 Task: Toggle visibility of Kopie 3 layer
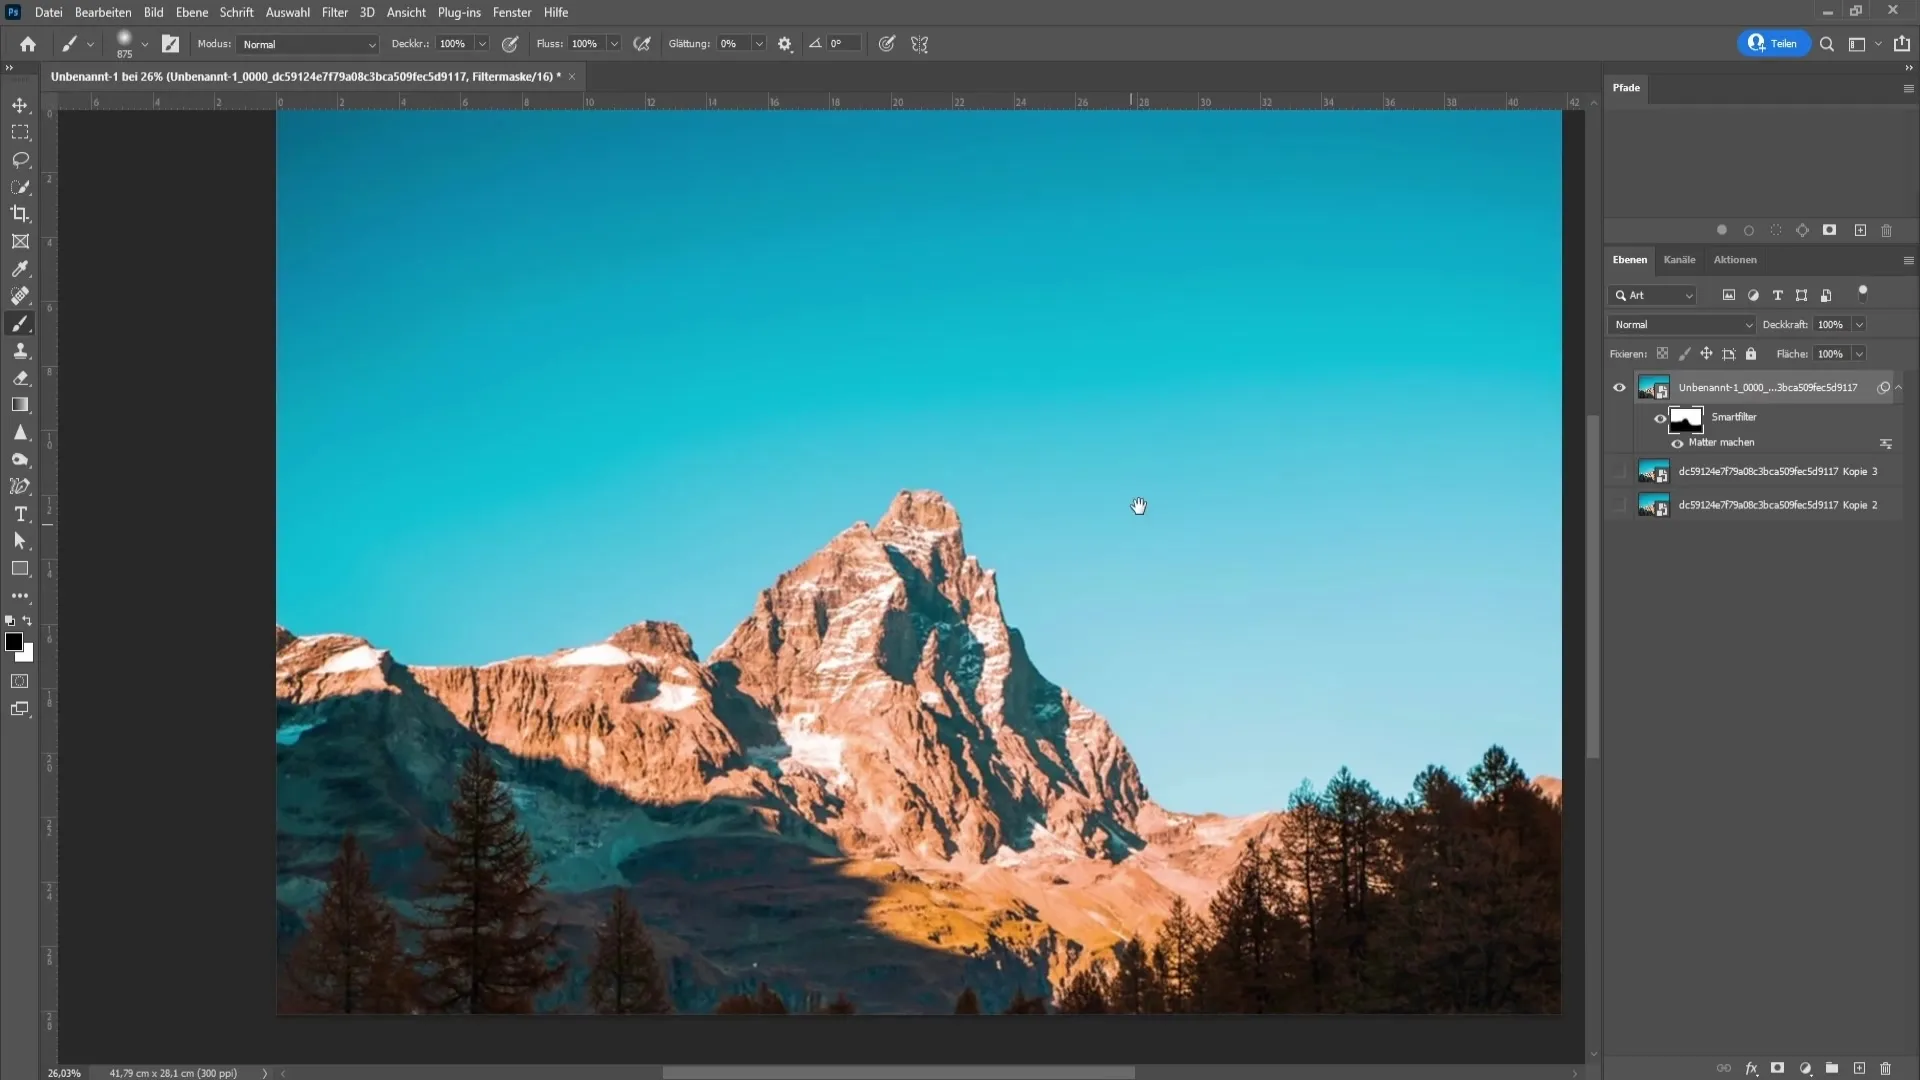(1621, 472)
